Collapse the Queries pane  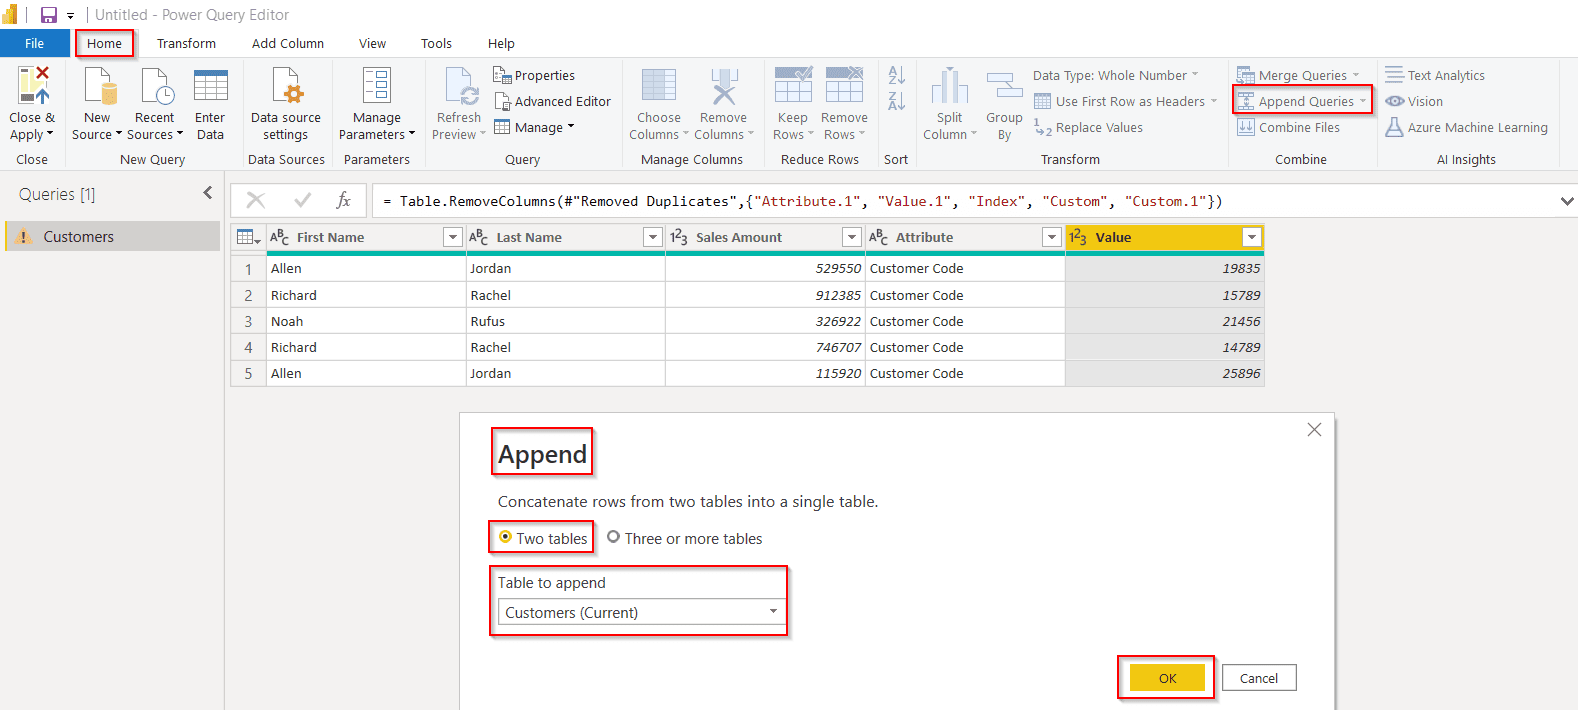(x=208, y=193)
